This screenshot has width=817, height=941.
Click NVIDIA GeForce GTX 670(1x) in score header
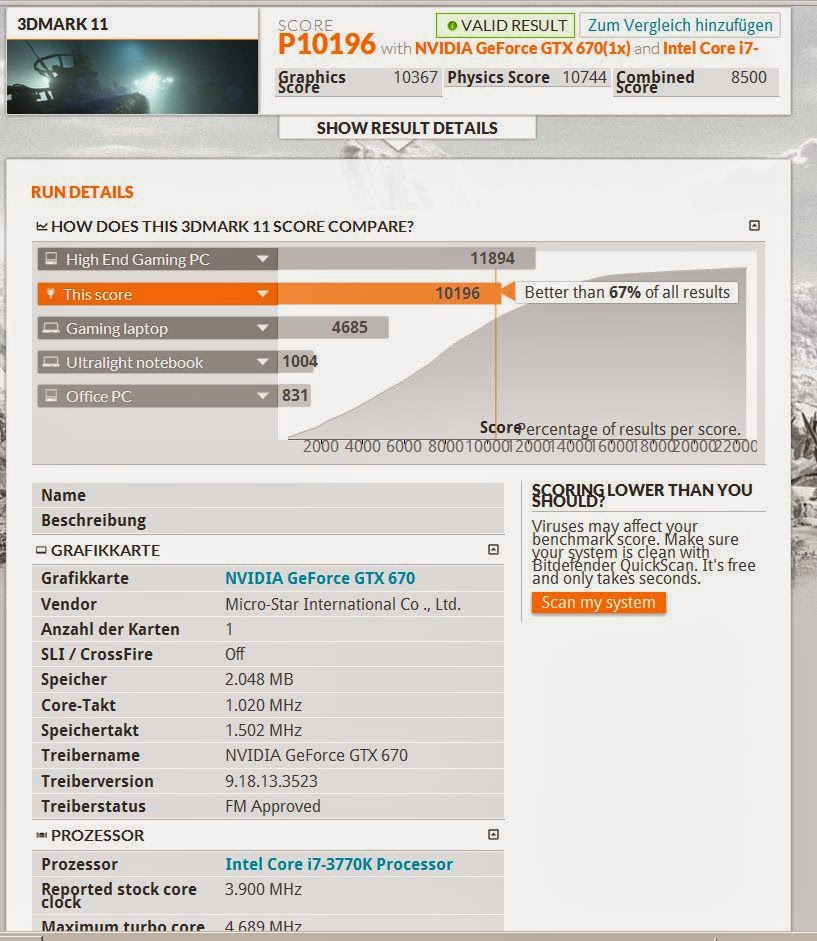(x=522, y=48)
